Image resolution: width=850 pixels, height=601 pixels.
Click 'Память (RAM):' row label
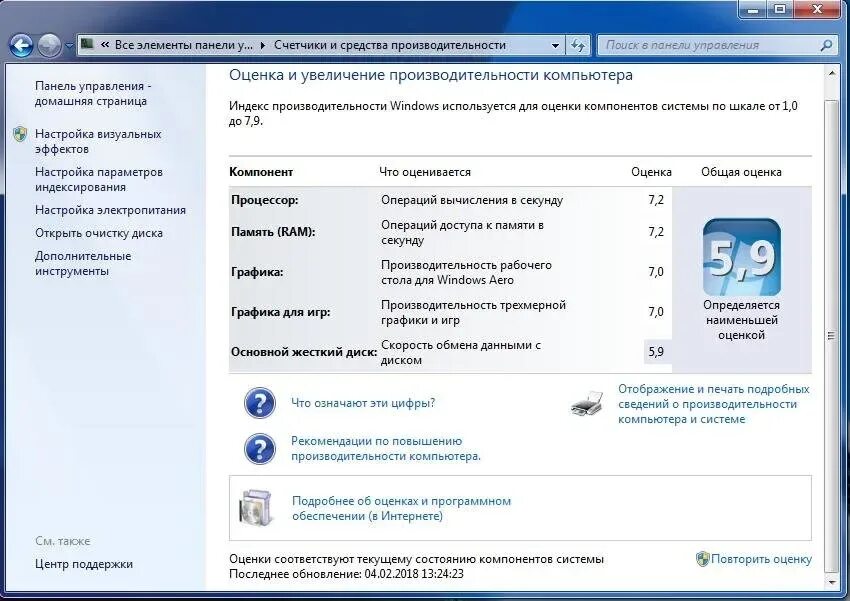273,232
